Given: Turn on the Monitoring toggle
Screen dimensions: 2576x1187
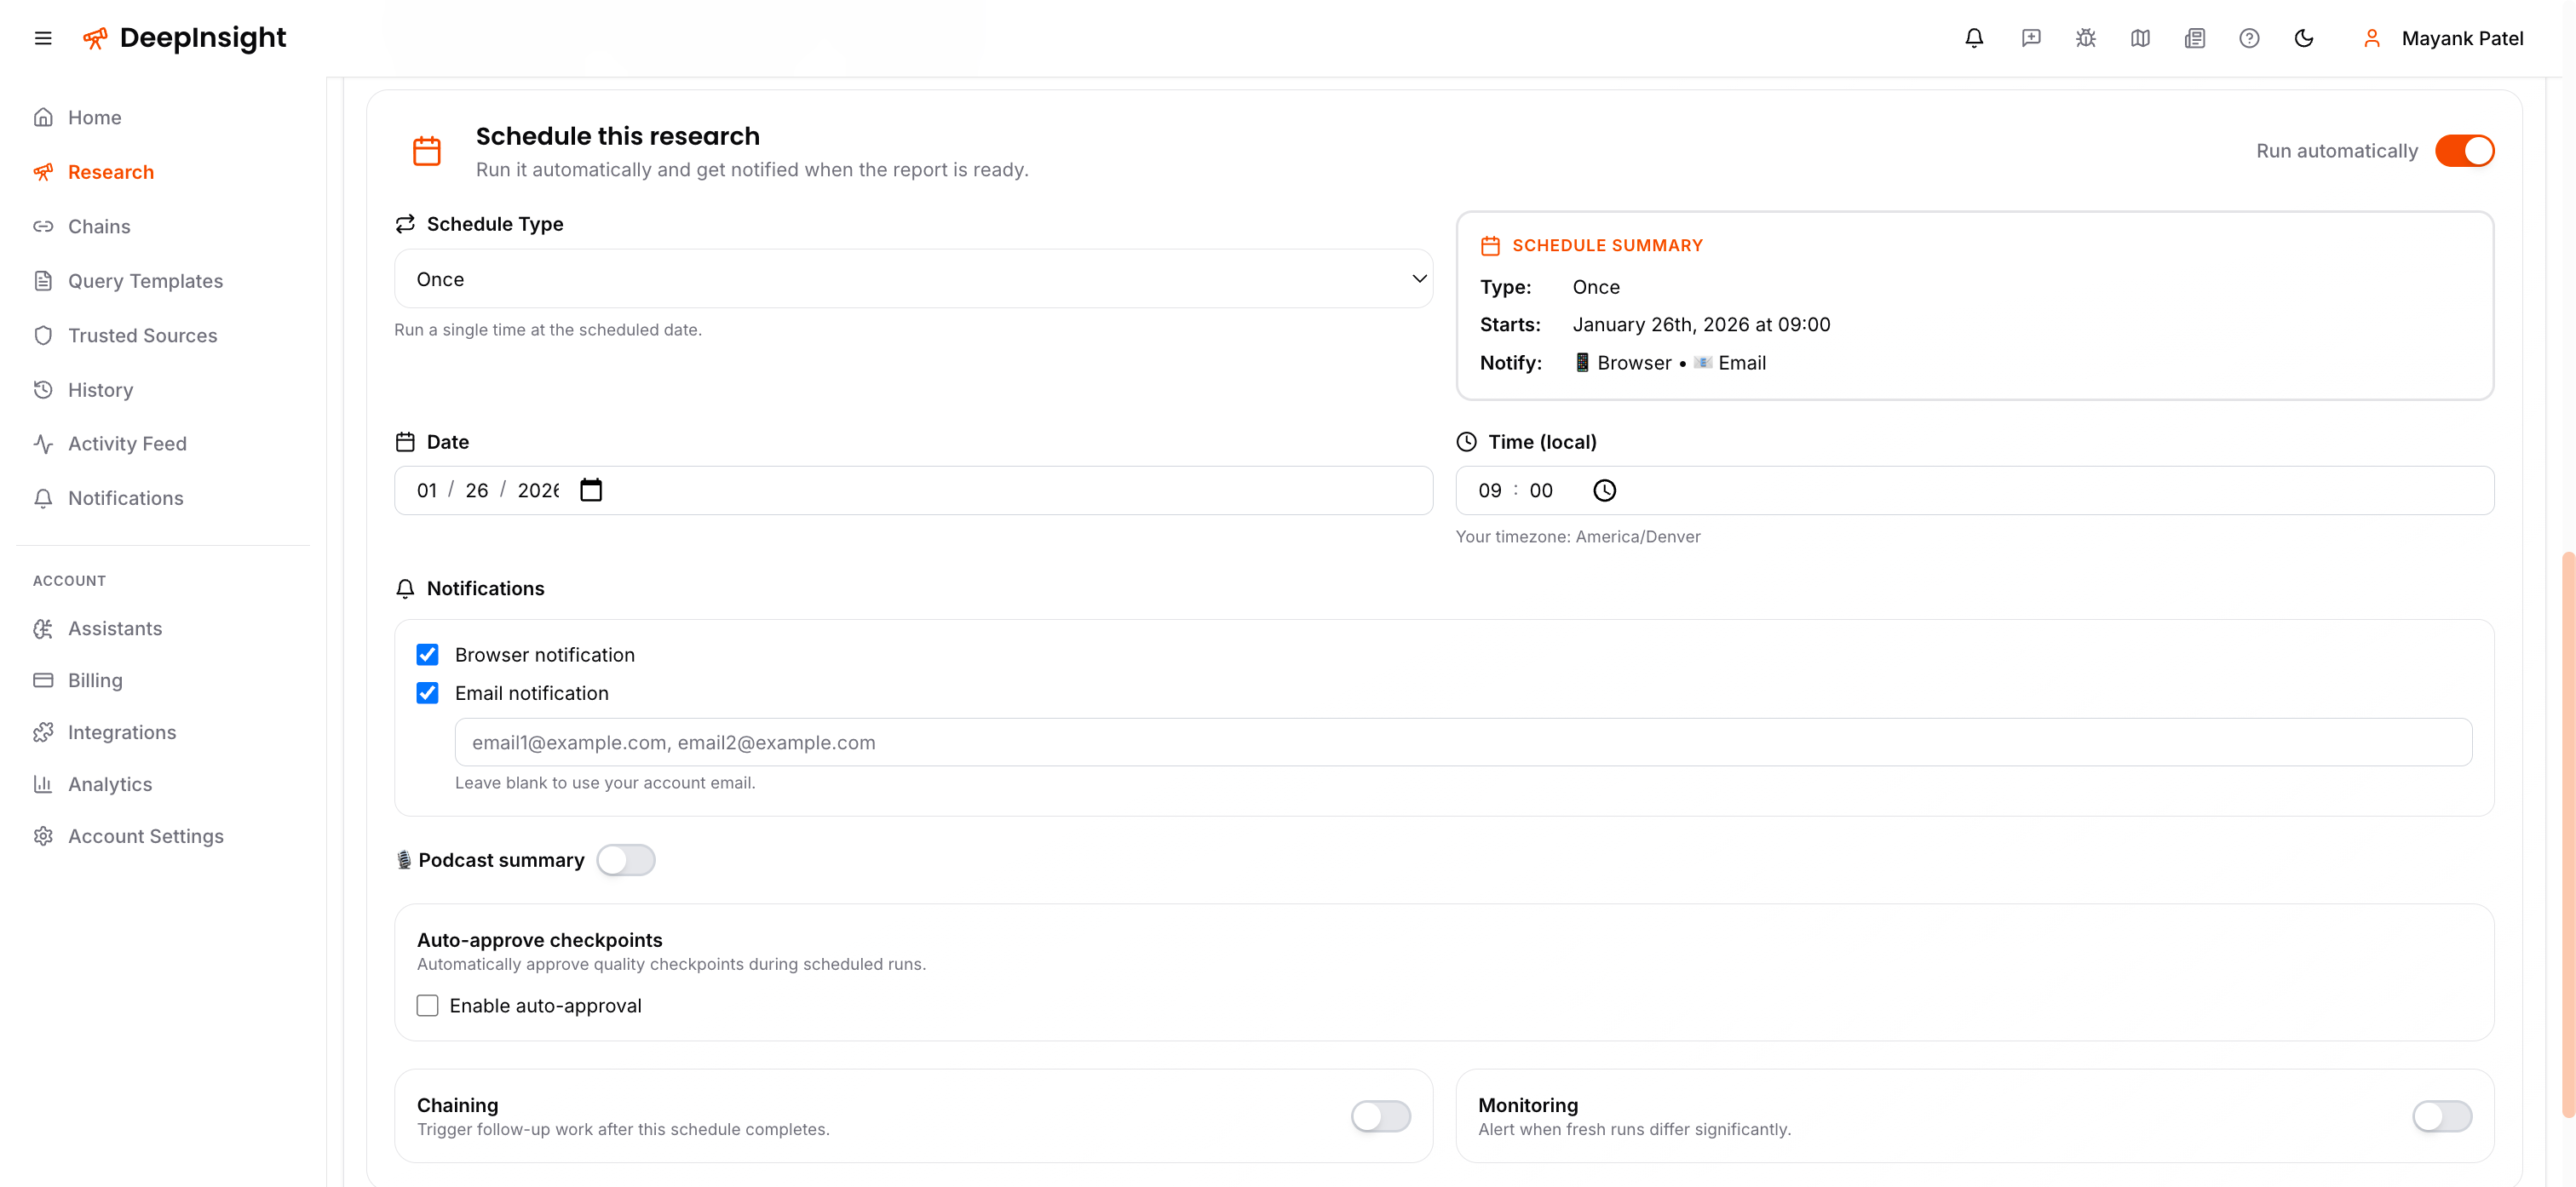Looking at the screenshot, I should [2442, 1117].
